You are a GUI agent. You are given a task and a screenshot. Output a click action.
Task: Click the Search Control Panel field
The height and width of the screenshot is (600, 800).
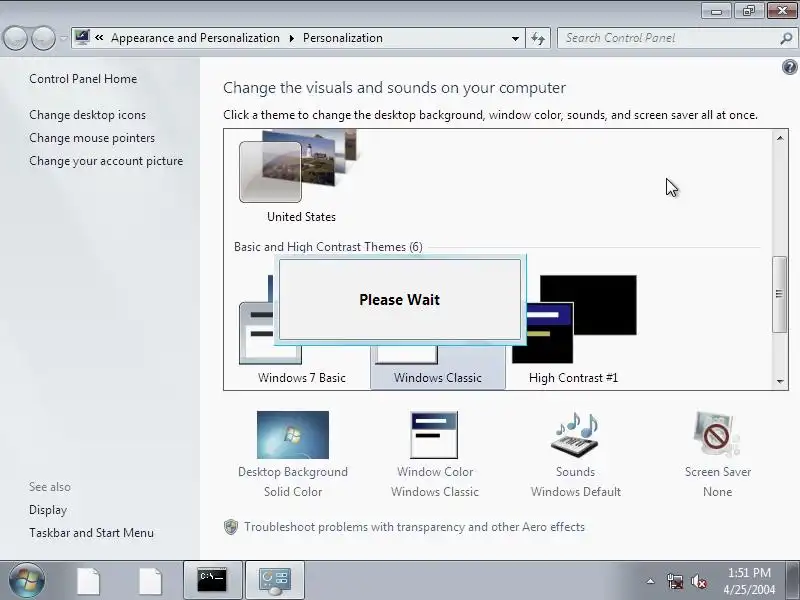coord(676,38)
